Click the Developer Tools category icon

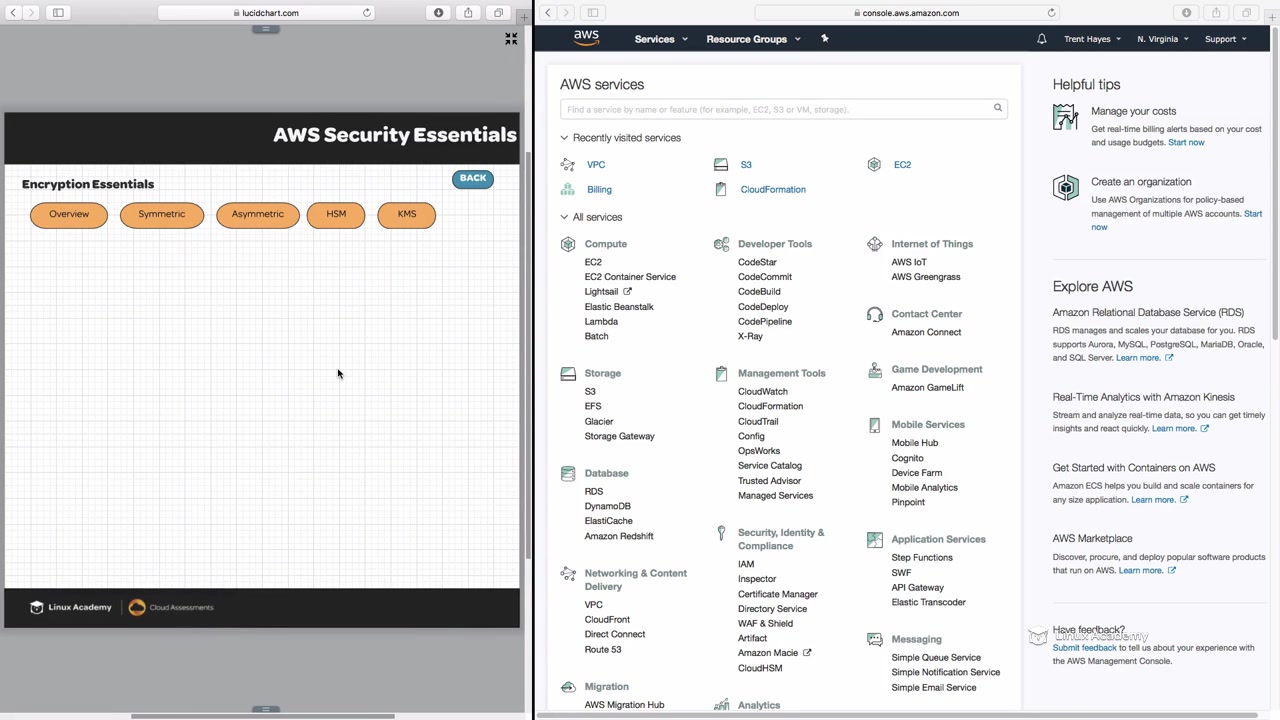[x=721, y=244]
